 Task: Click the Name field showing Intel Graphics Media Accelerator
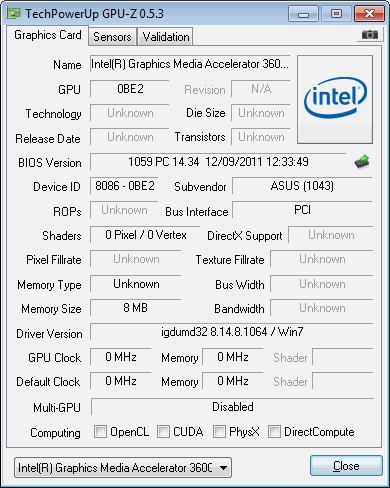190,64
